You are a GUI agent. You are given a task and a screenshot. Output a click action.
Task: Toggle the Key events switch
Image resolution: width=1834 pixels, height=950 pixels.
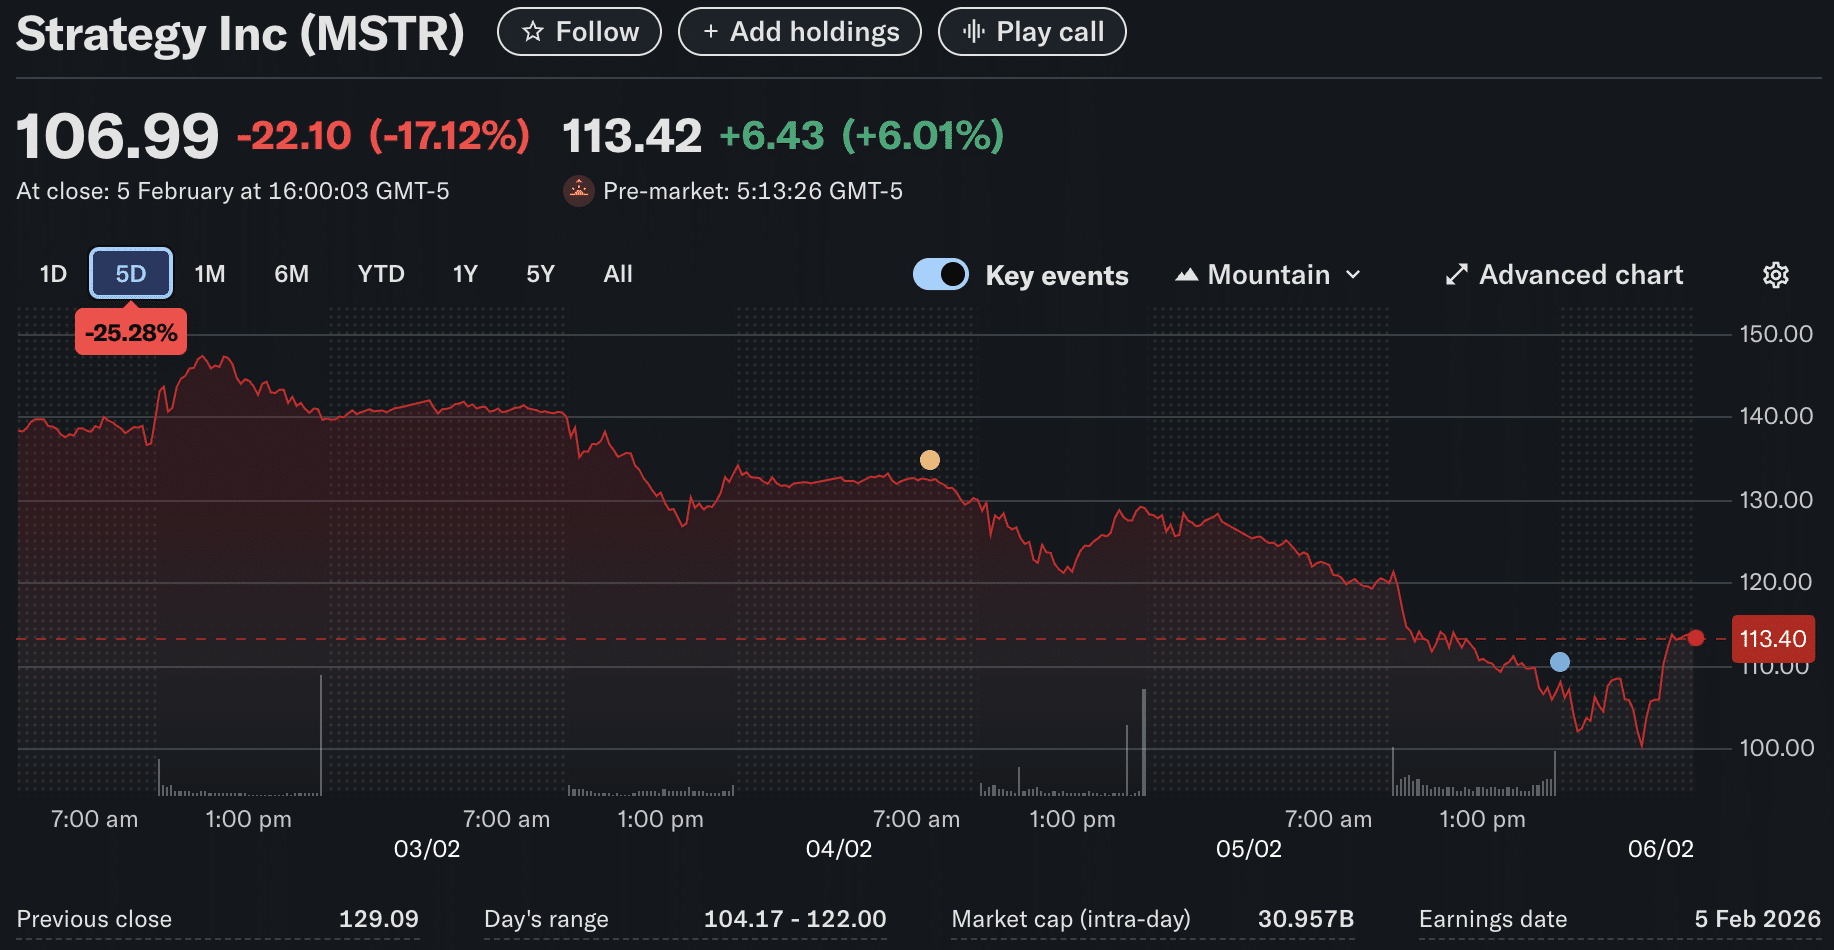tap(941, 274)
